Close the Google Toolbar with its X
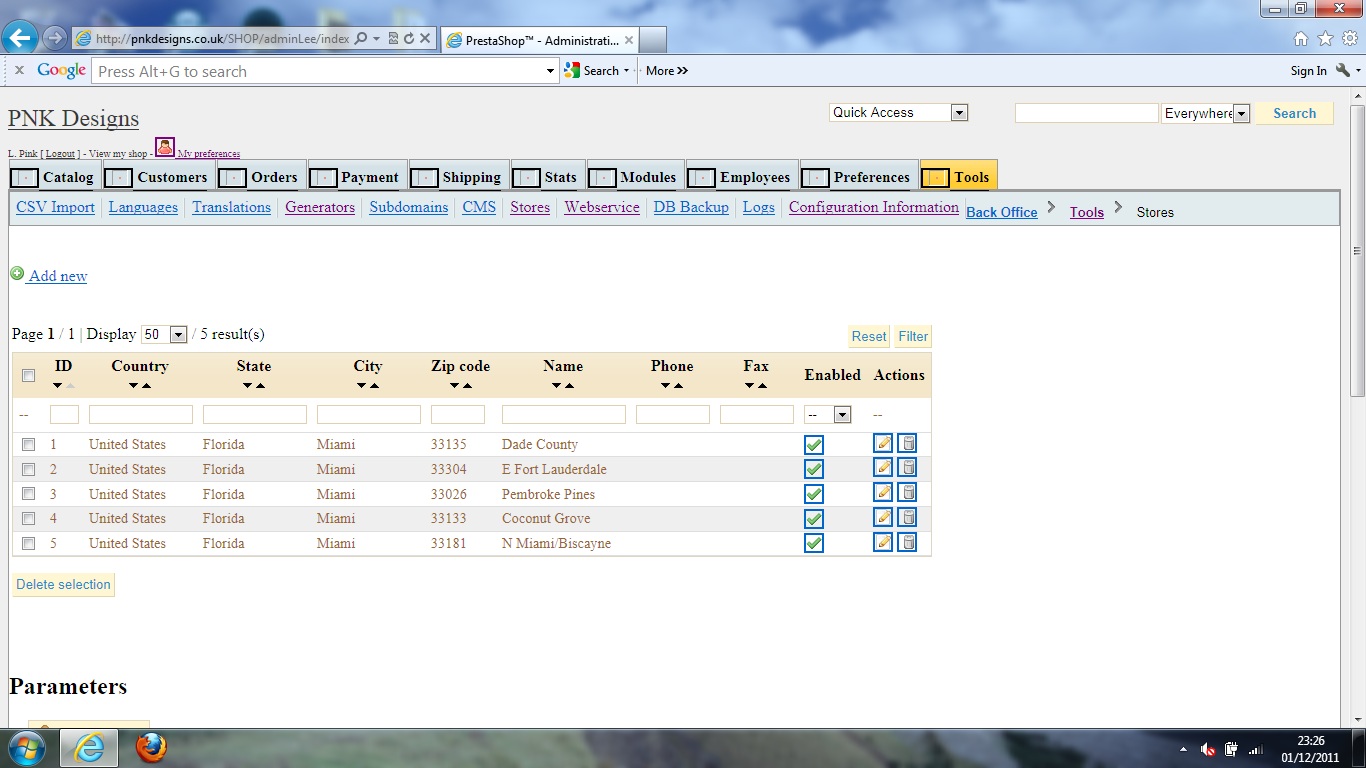Image resolution: width=1366 pixels, height=768 pixels. (x=19, y=70)
